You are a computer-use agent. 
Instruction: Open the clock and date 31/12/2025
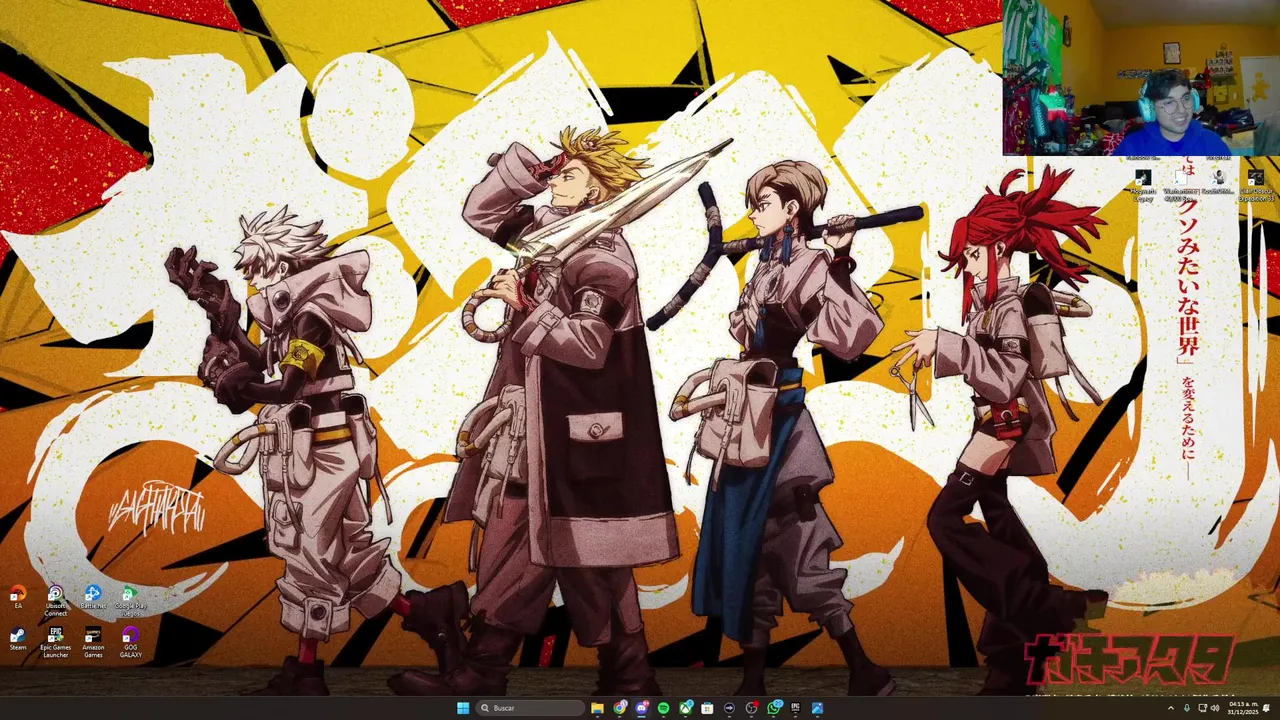(1243, 708)
